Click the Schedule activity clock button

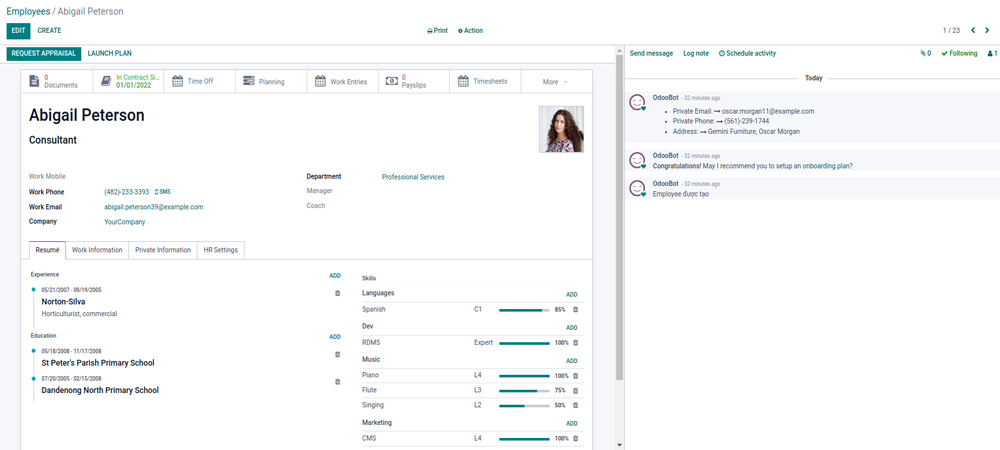tap(747, 54)
